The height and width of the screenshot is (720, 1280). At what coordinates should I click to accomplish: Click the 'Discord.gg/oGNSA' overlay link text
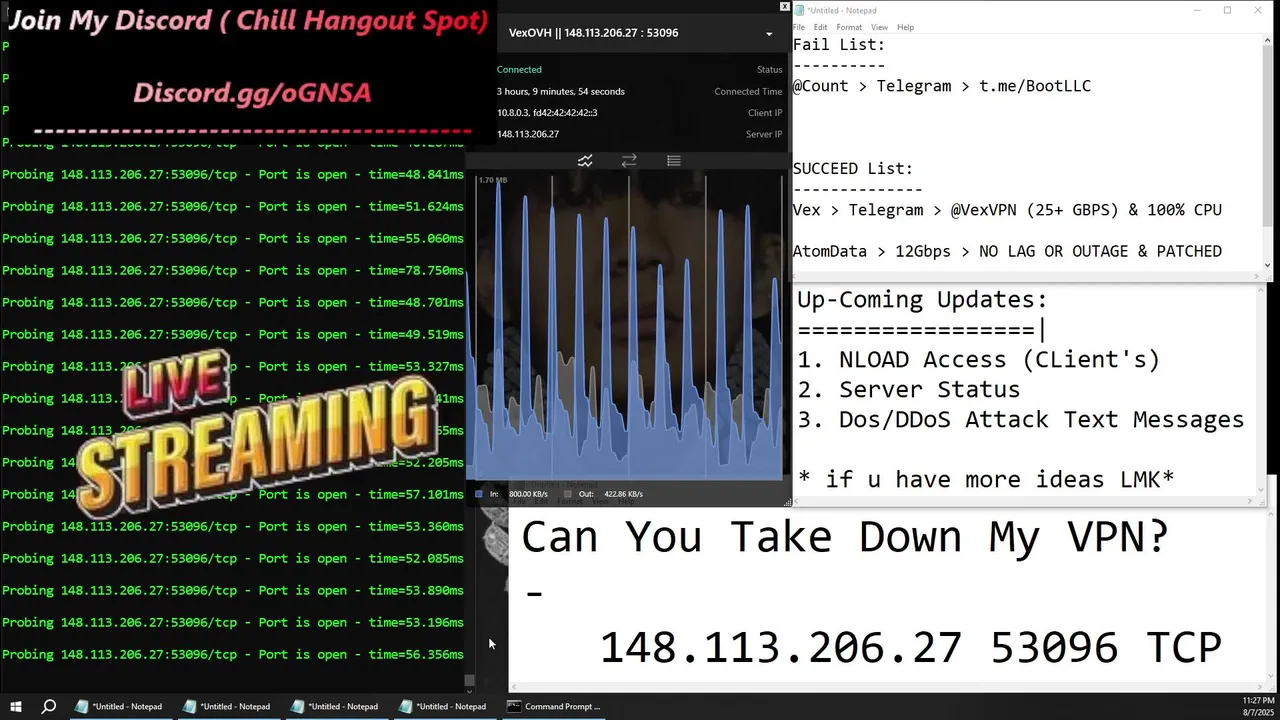252,93
